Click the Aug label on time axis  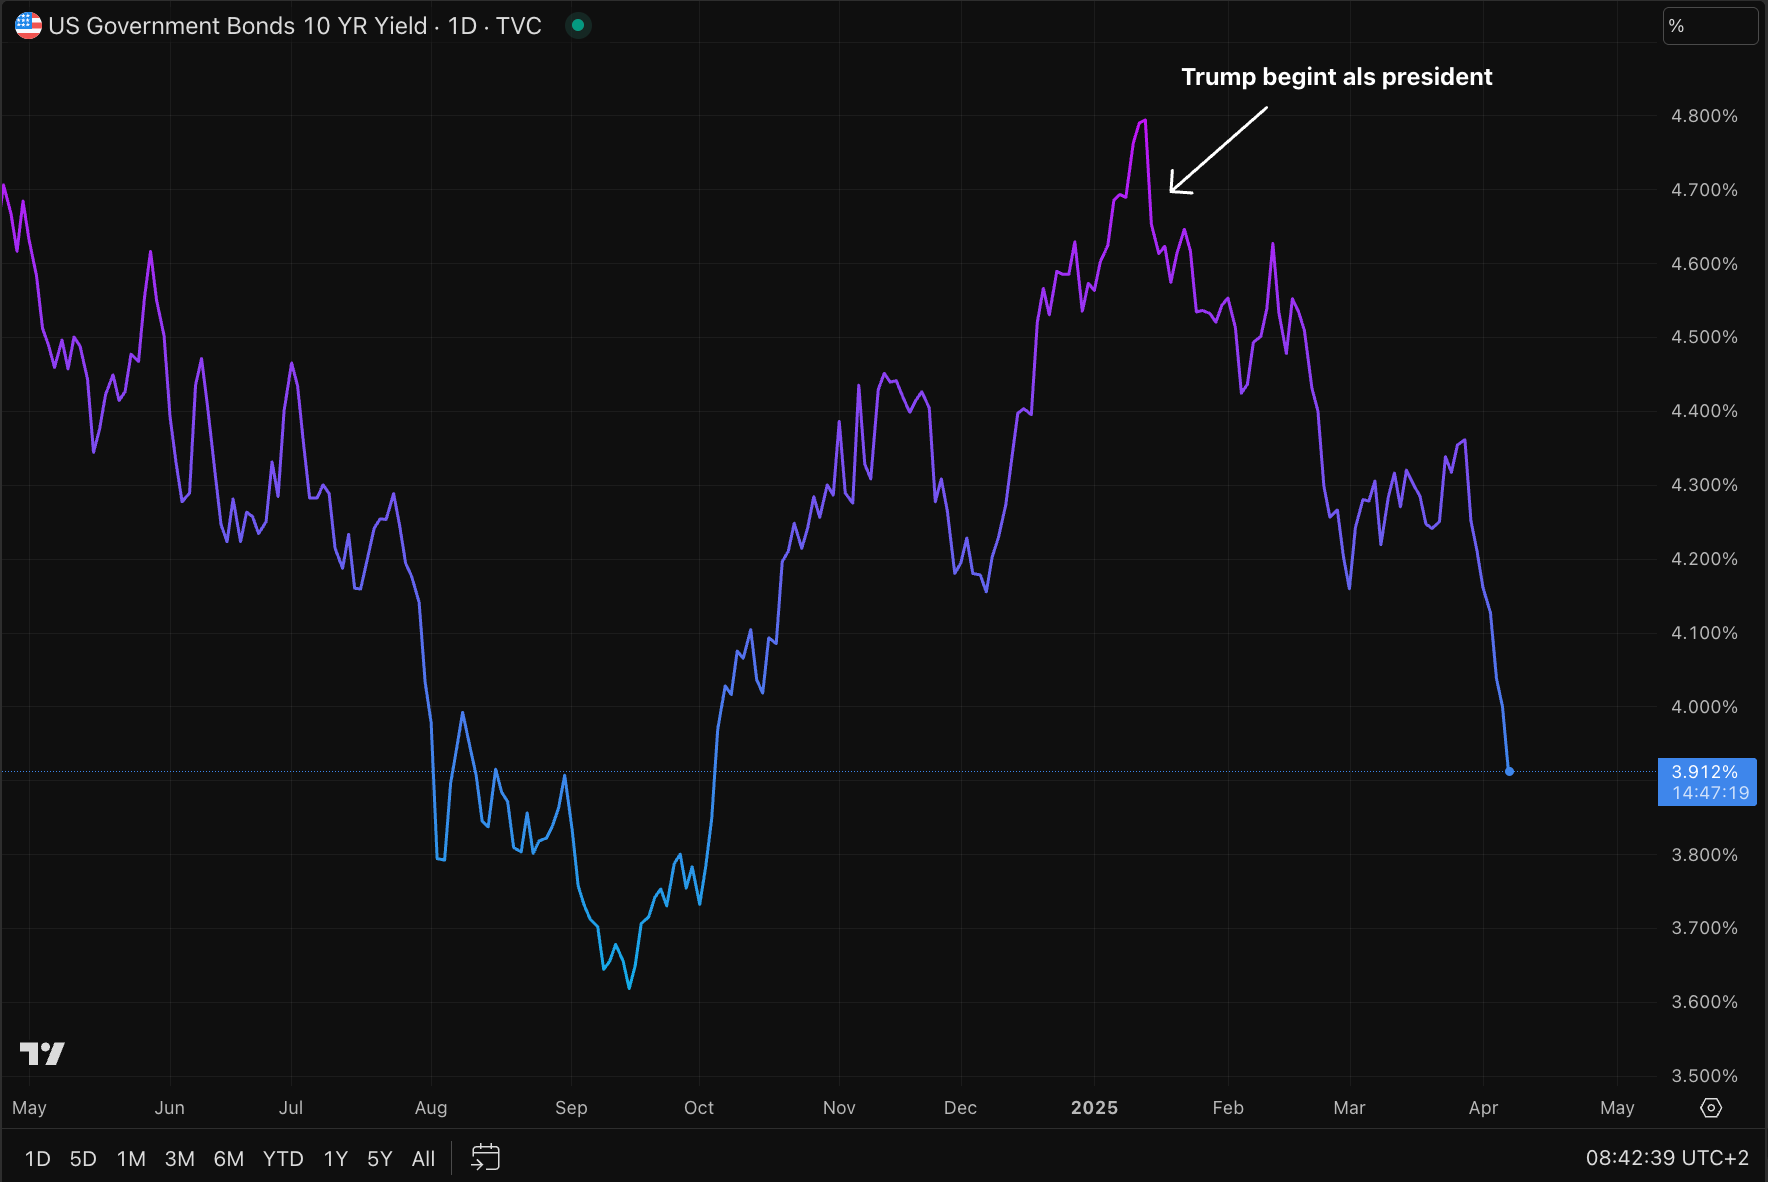431,1108
